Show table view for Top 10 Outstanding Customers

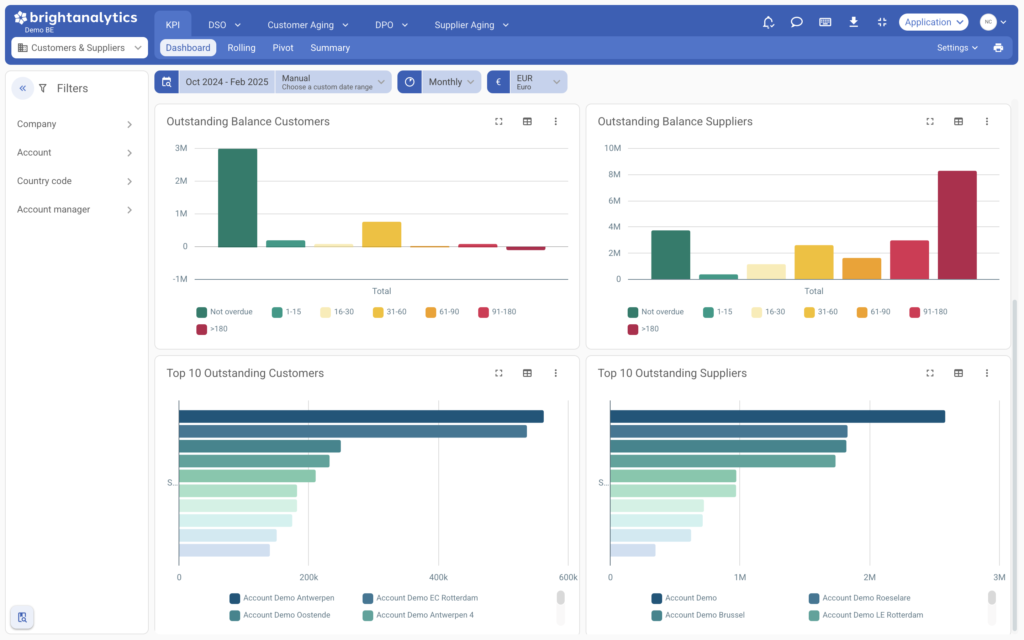pos(527,373)
